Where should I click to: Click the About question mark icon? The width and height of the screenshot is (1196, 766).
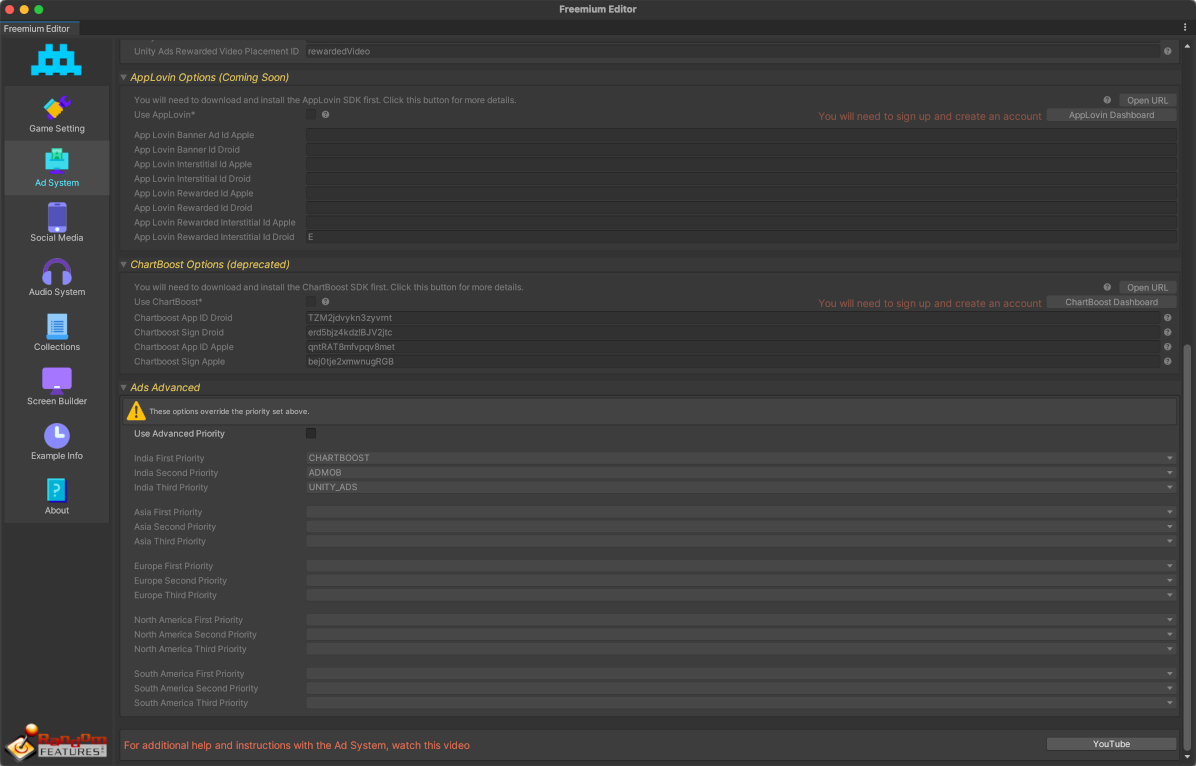pos(57,490)
